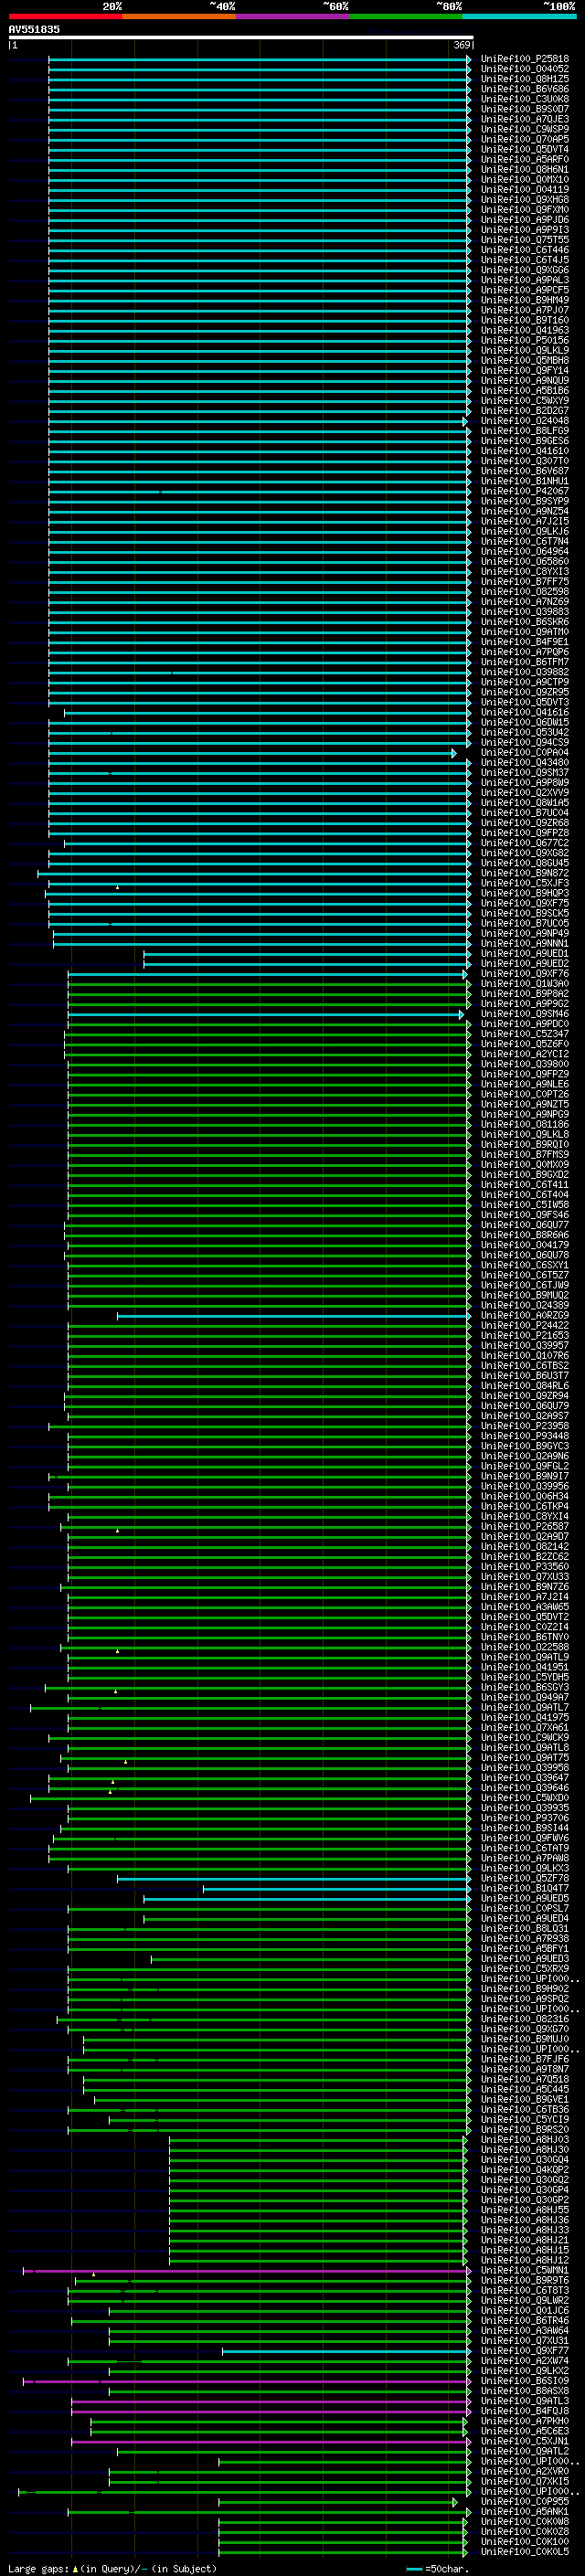
Task: Select hit label UniRef100_C0KQW8
Action: (x=525, y=2523)
